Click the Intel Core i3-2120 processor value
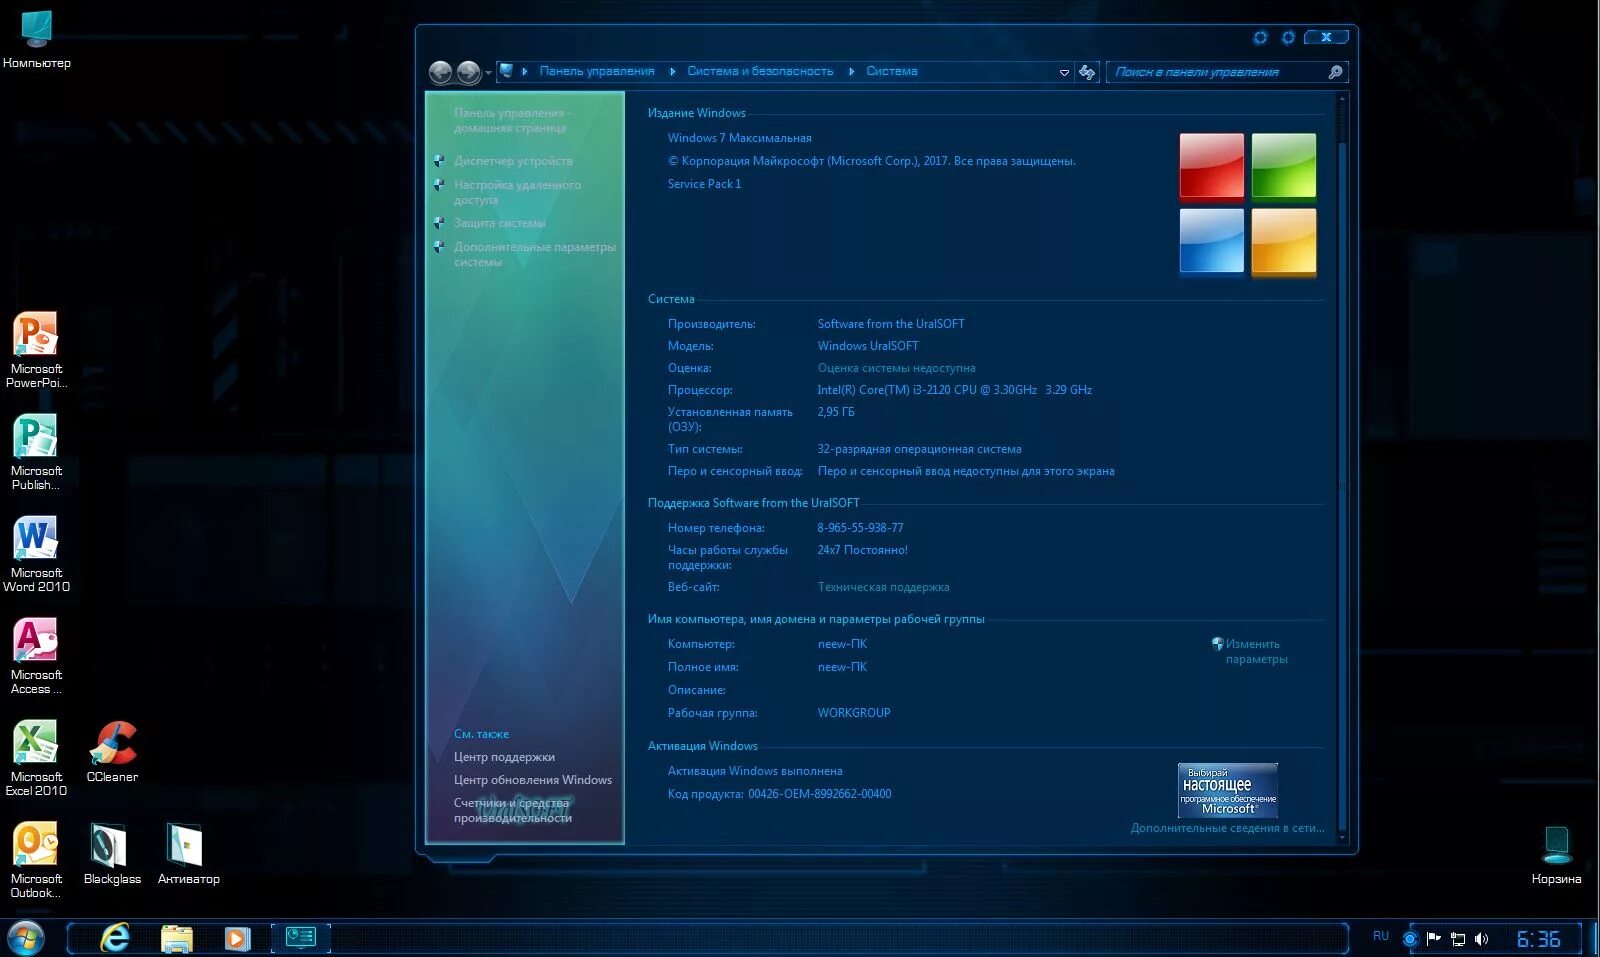Viewport: 1600px width, 957px height. click(x=954, y=390)
